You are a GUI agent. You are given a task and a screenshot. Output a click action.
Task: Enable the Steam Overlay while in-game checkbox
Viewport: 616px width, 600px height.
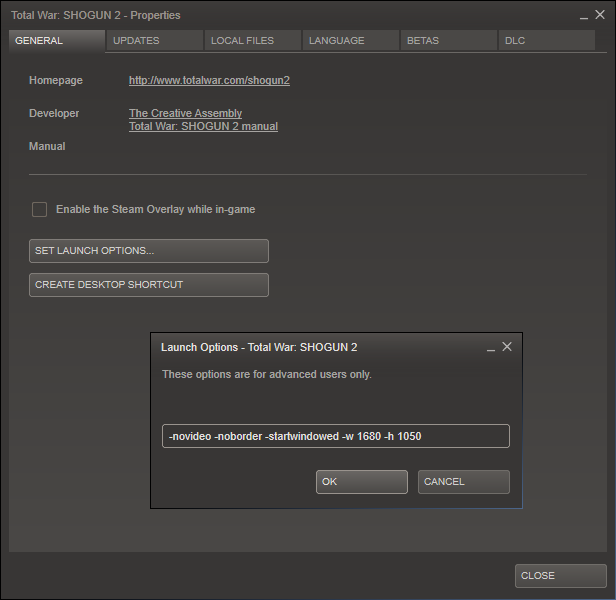(x=39, y=209)
